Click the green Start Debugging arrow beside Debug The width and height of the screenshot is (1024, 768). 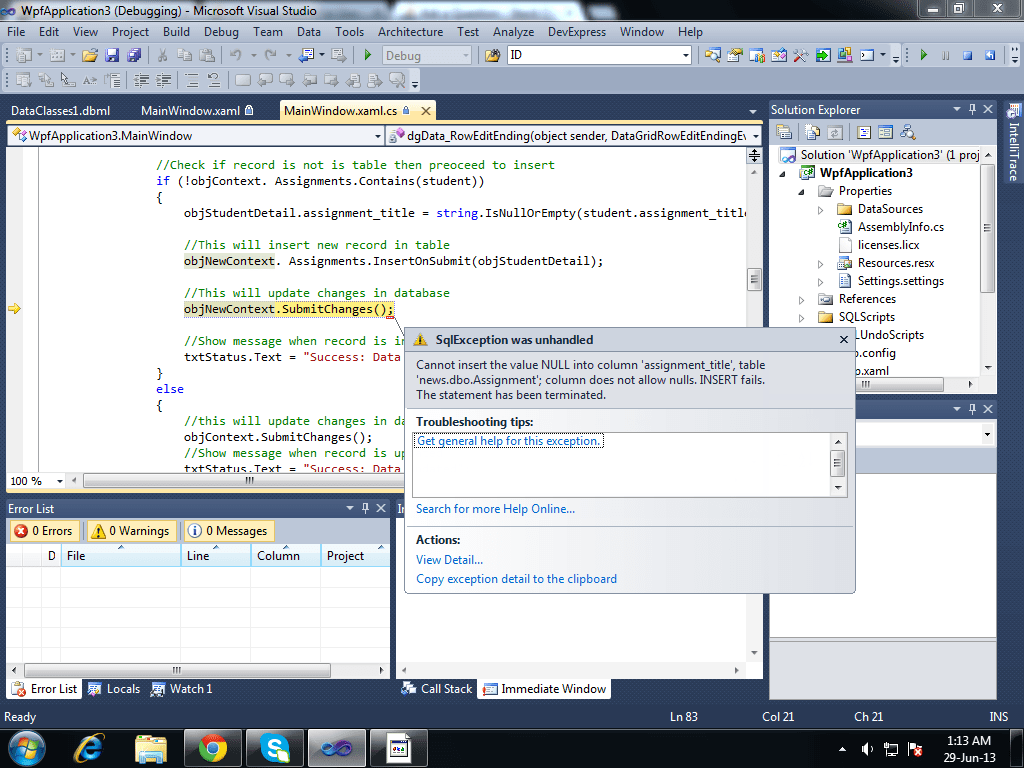[368, 56]
